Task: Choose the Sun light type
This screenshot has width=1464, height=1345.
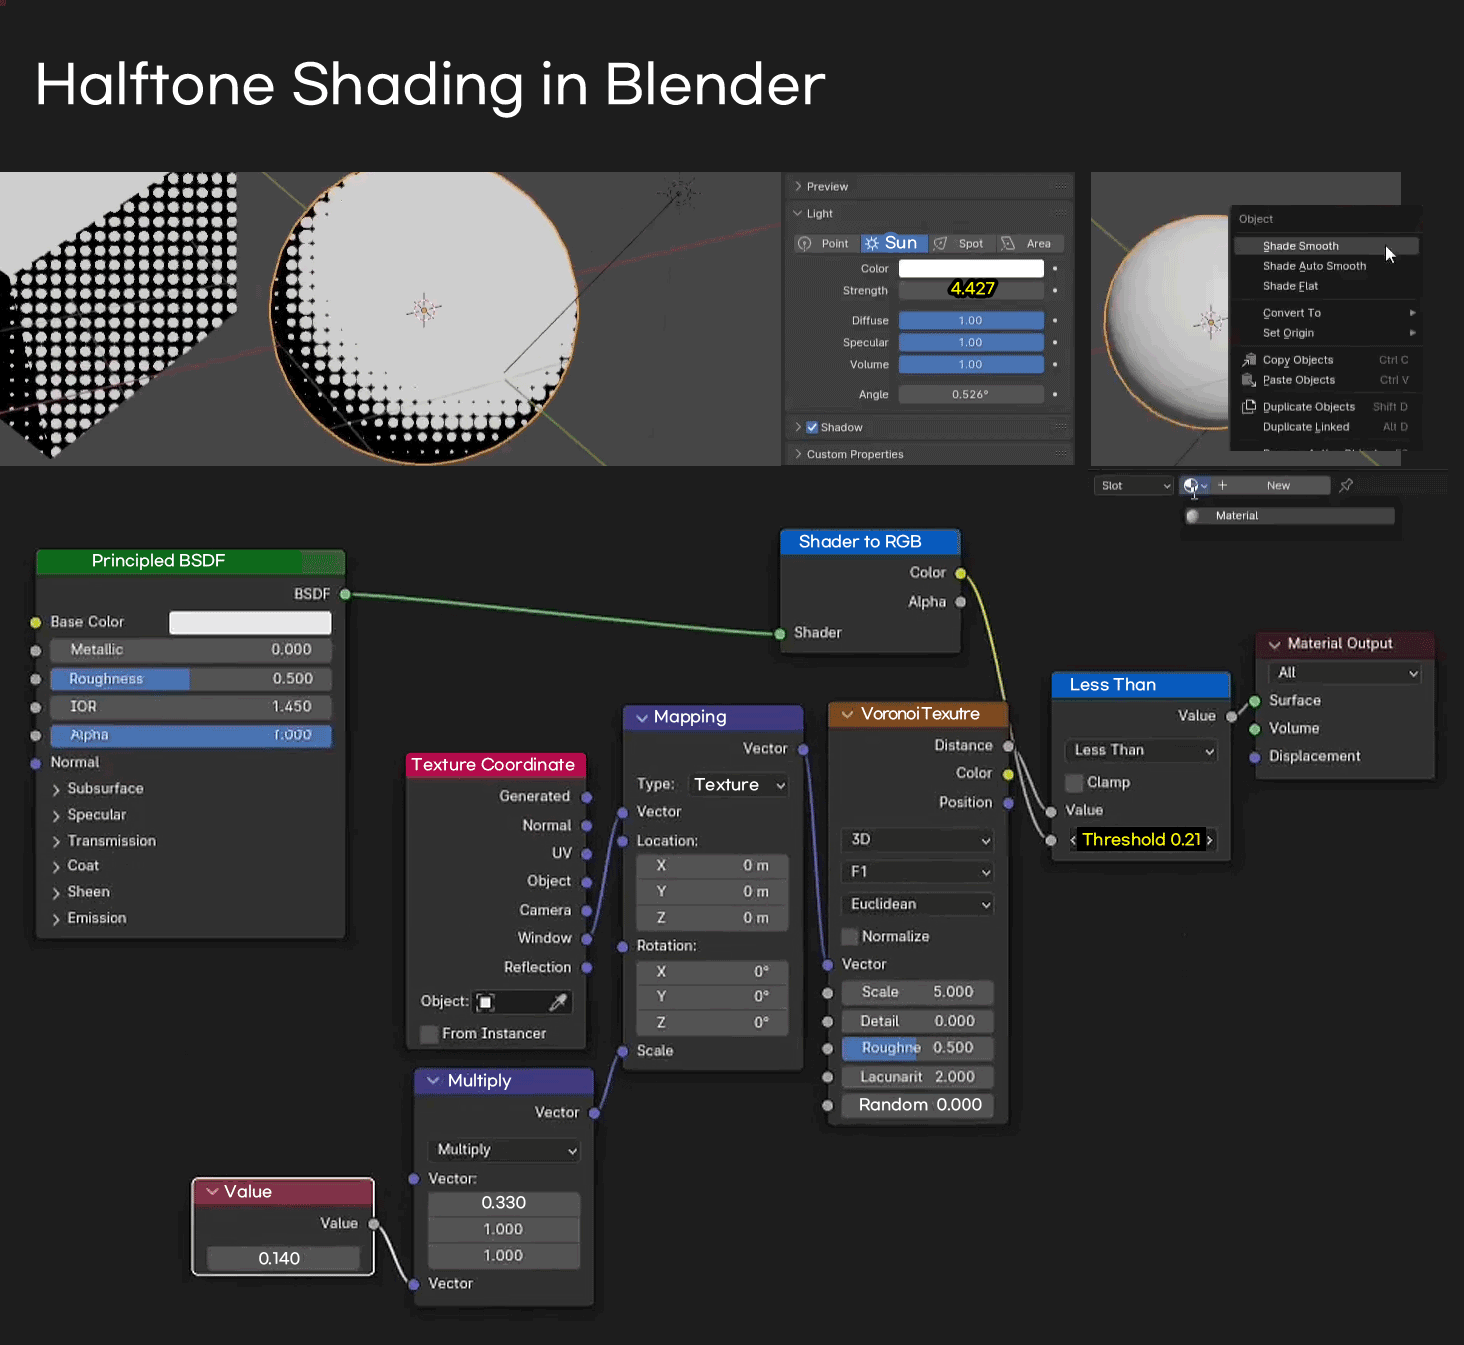Action: tap(892, 243)
